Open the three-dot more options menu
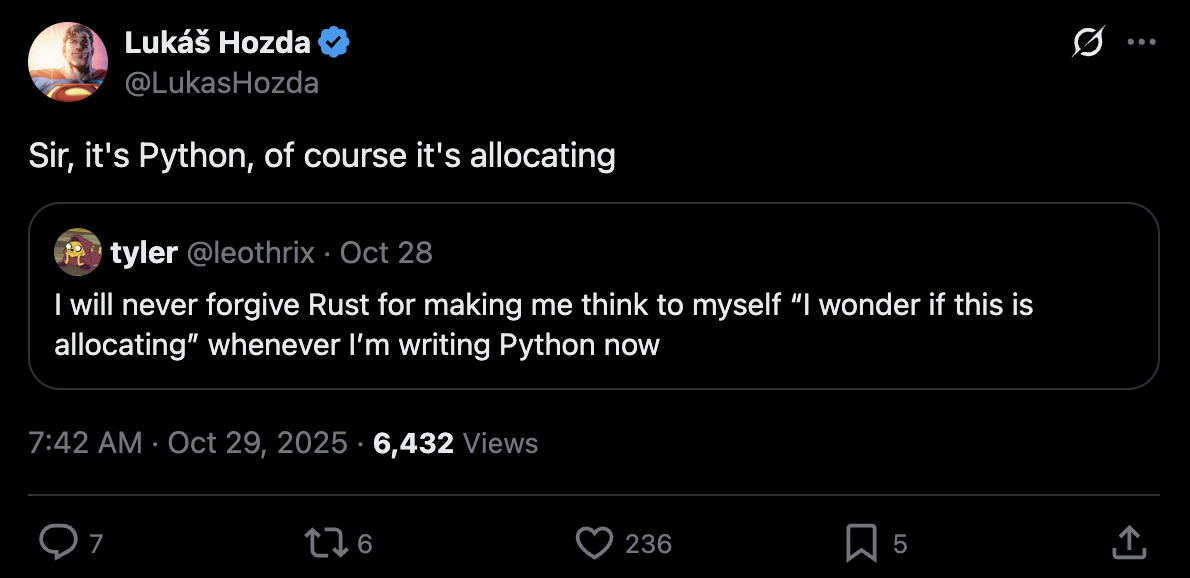1190x578 pixels. 1142,41
